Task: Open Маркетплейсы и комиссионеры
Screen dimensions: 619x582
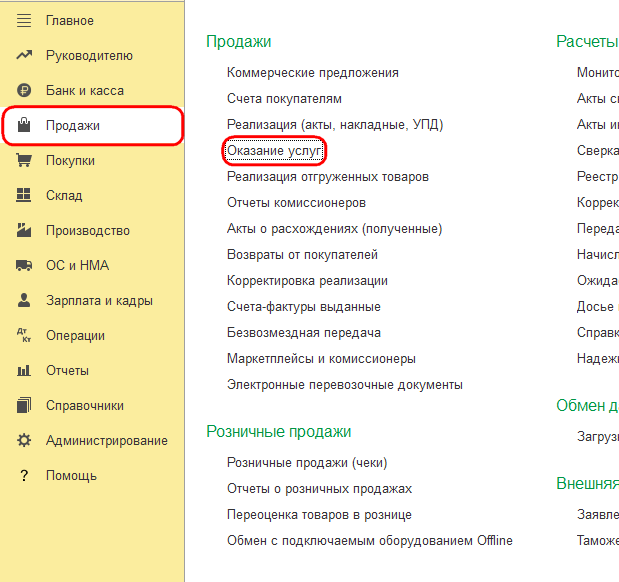Action: coord(321,359)
